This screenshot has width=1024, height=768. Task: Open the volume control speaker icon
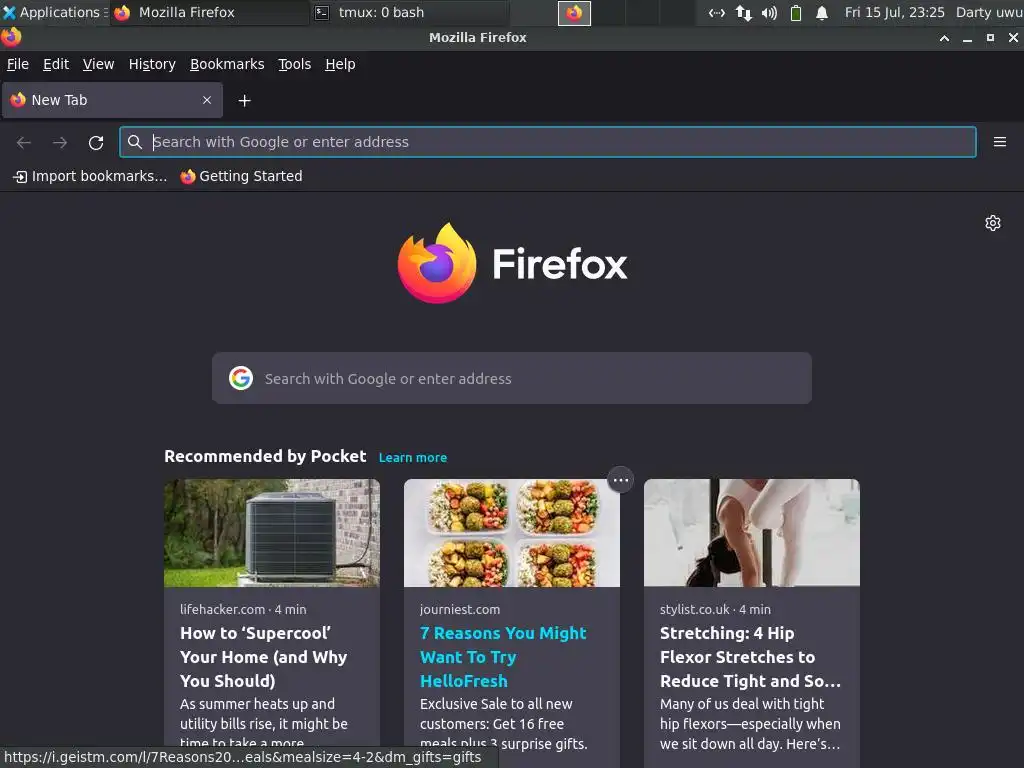tap(769, 12)
